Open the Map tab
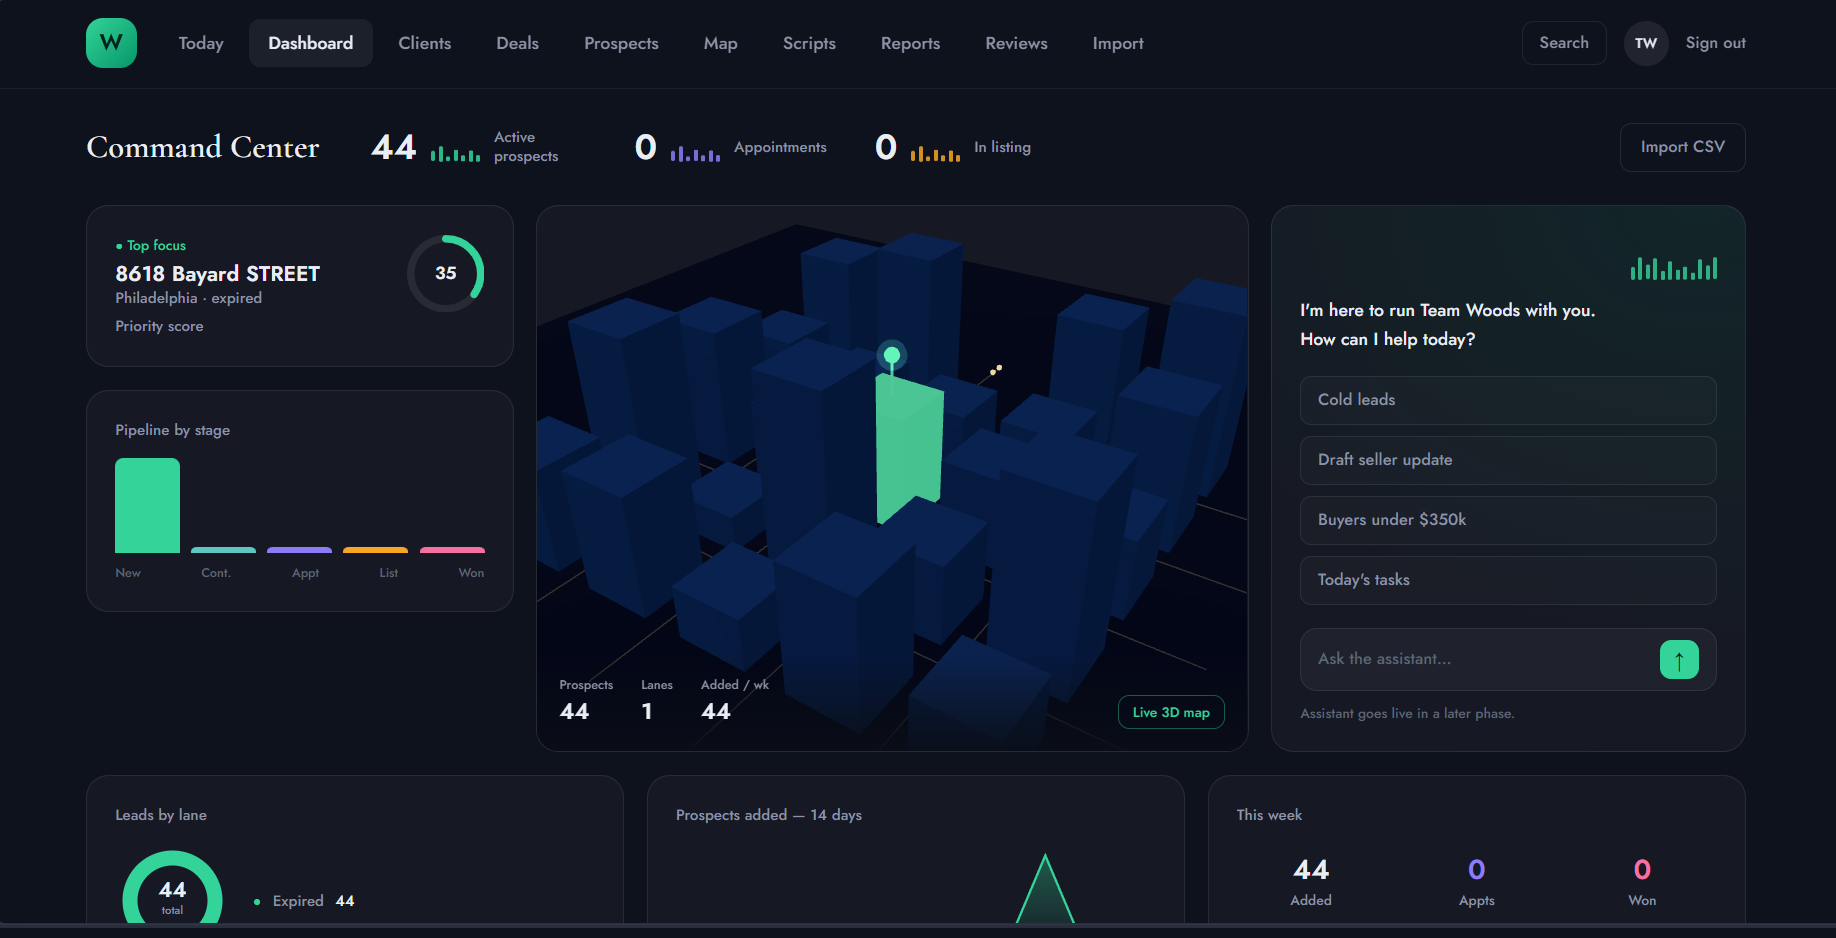 [721, 43]
